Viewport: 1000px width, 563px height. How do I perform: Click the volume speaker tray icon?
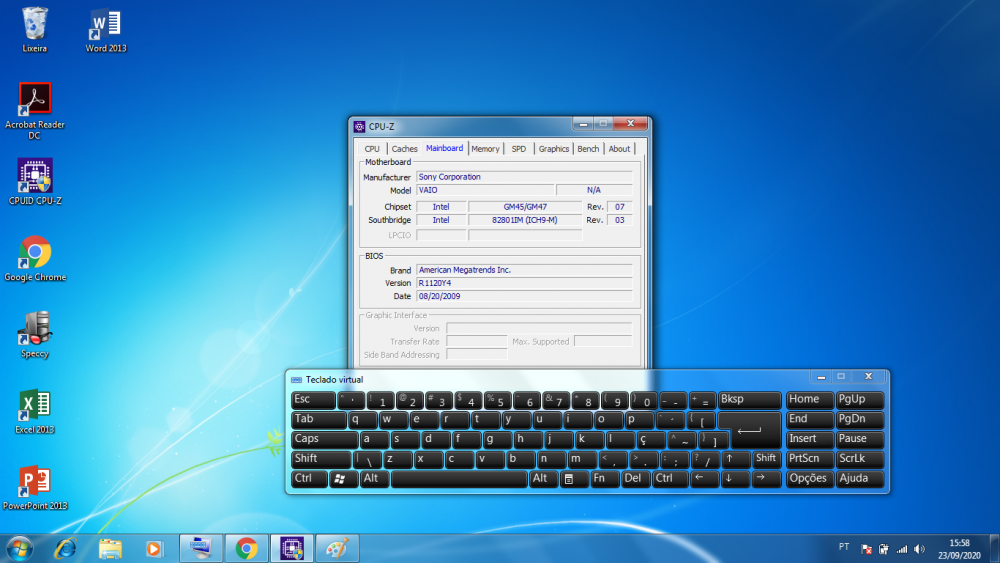919,548
